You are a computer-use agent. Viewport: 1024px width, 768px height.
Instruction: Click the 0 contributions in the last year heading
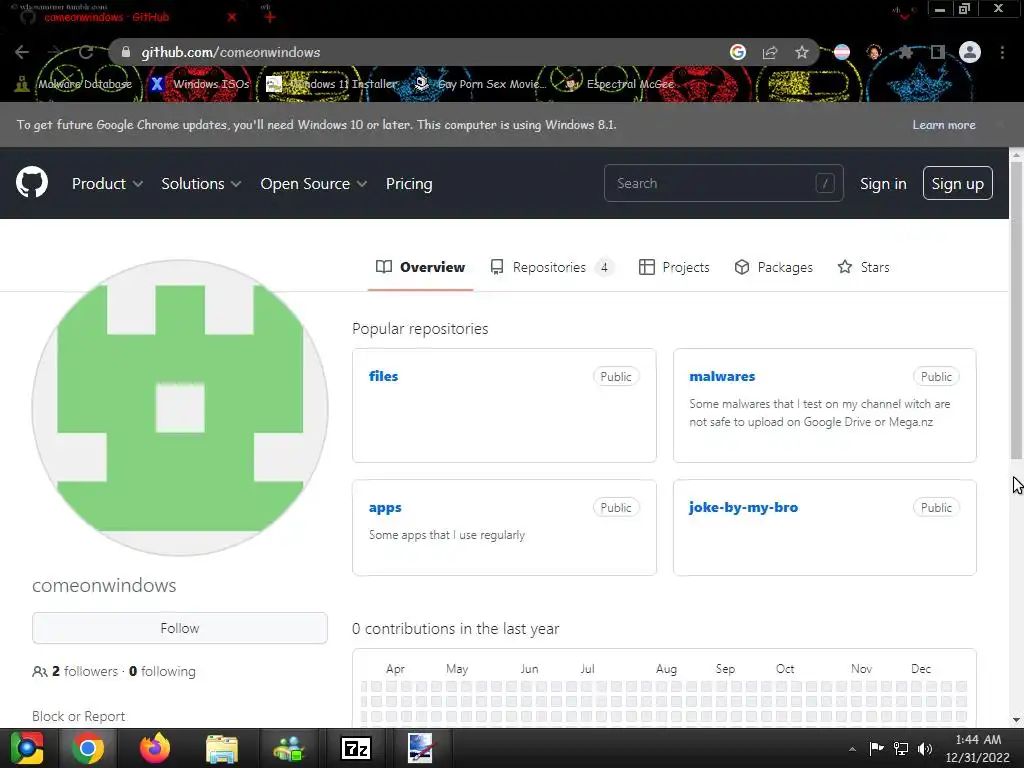click(455, 628)
